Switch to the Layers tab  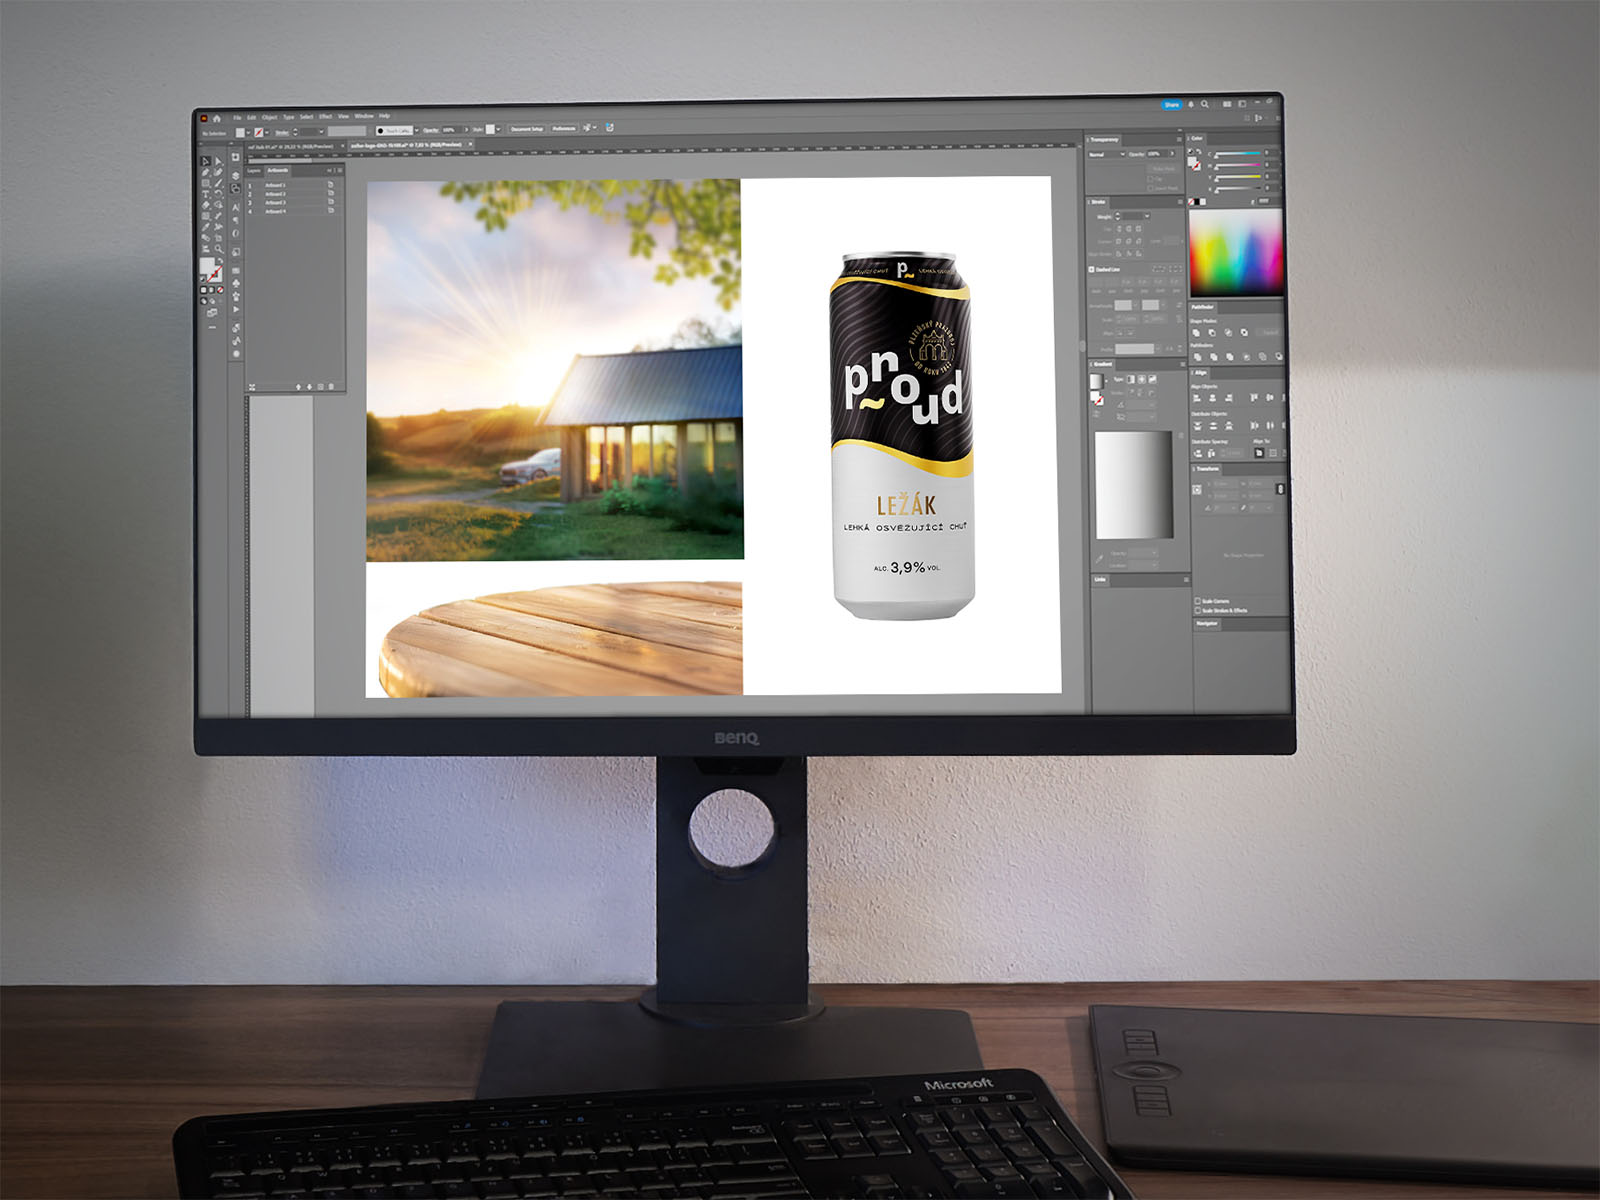tap(254, 171)
